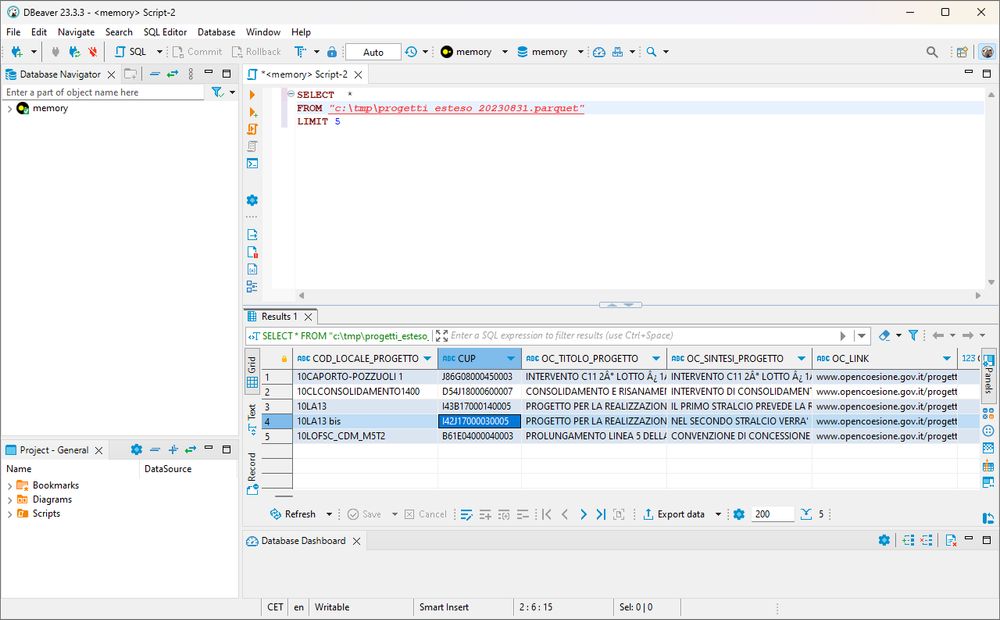The width and height of the screenshot is (1000, 620).
Task: Open the Refresh dropdown arrow
Action: pyautogui.click(x=329, y=514)
